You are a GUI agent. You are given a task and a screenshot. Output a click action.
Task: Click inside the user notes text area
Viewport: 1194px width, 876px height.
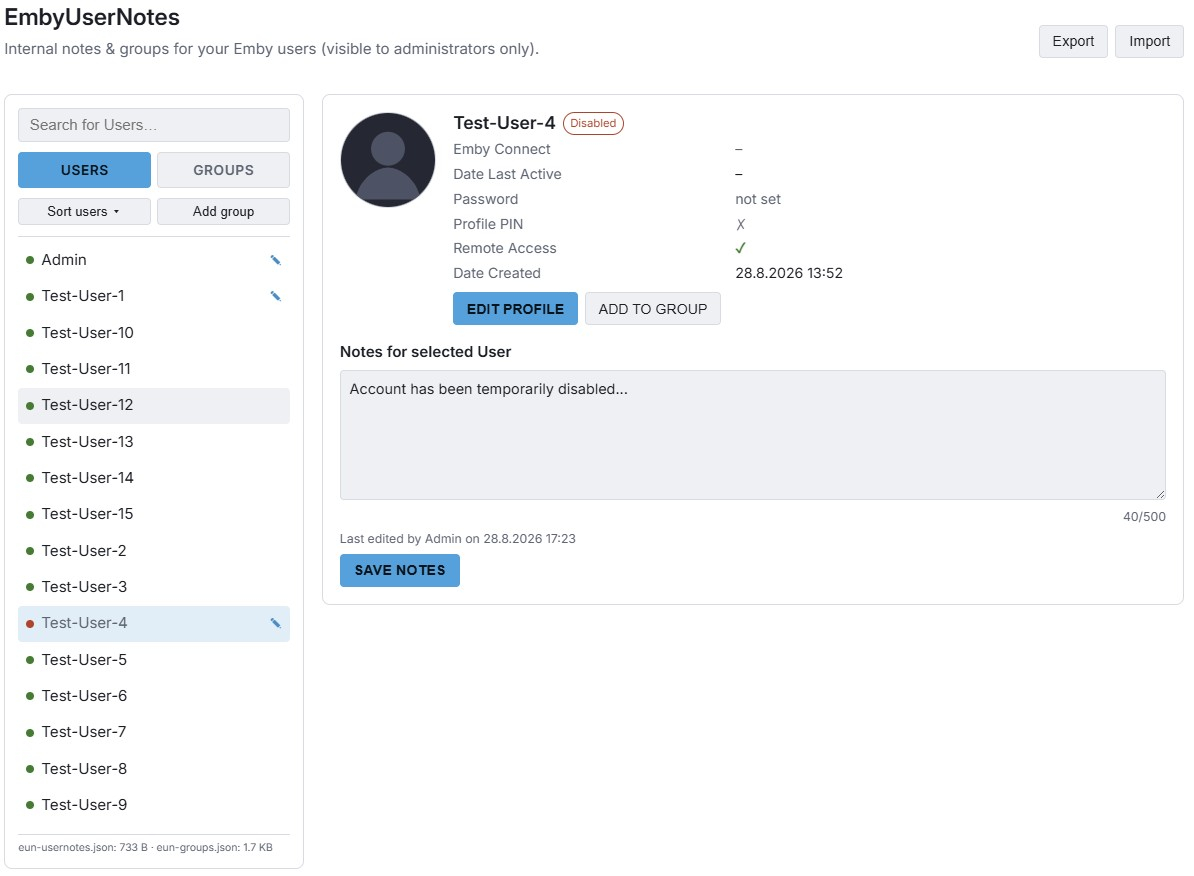pyautogui.click(x=752, y=435)
